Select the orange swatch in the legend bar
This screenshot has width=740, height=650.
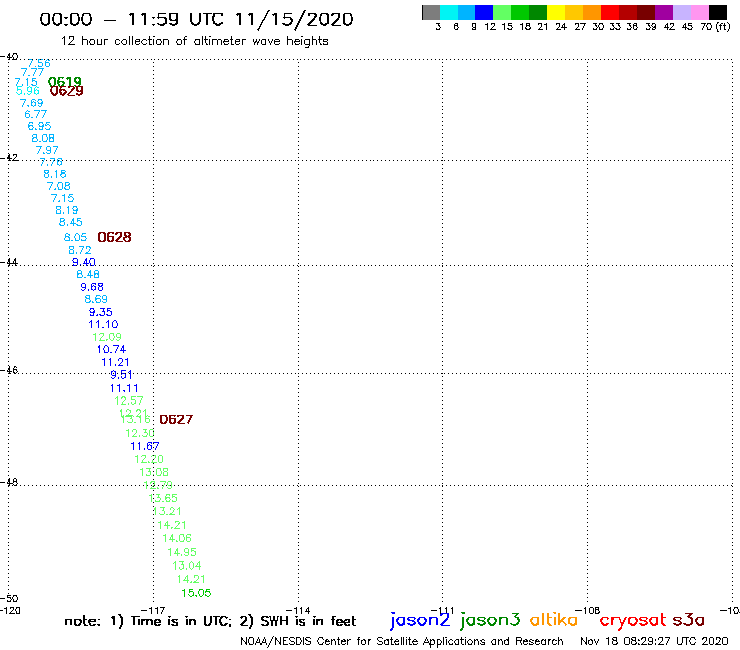pos(592,12)
